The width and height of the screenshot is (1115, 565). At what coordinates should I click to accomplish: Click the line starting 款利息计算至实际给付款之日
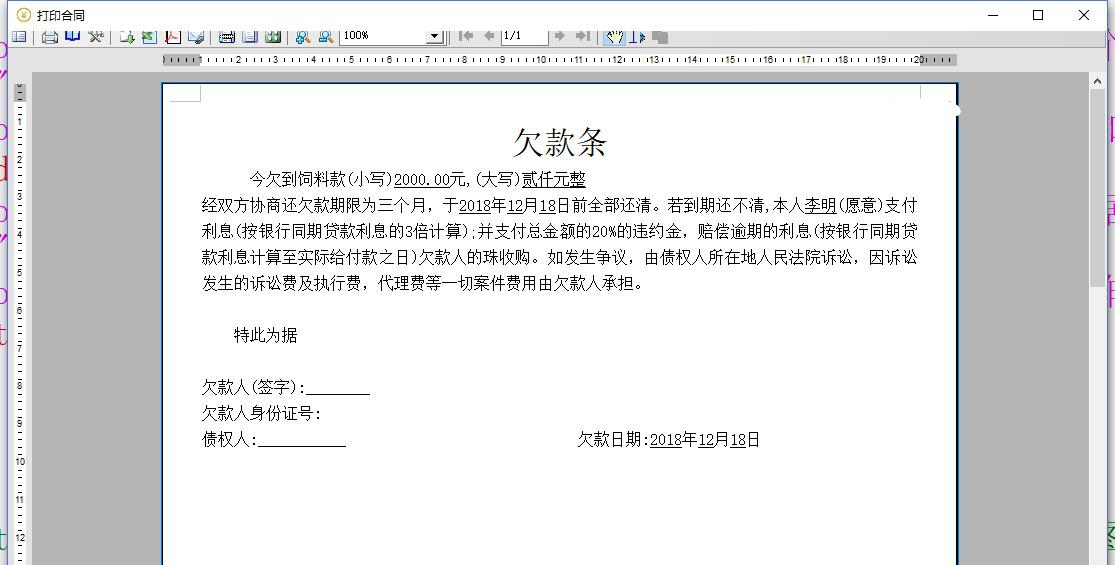560,258
